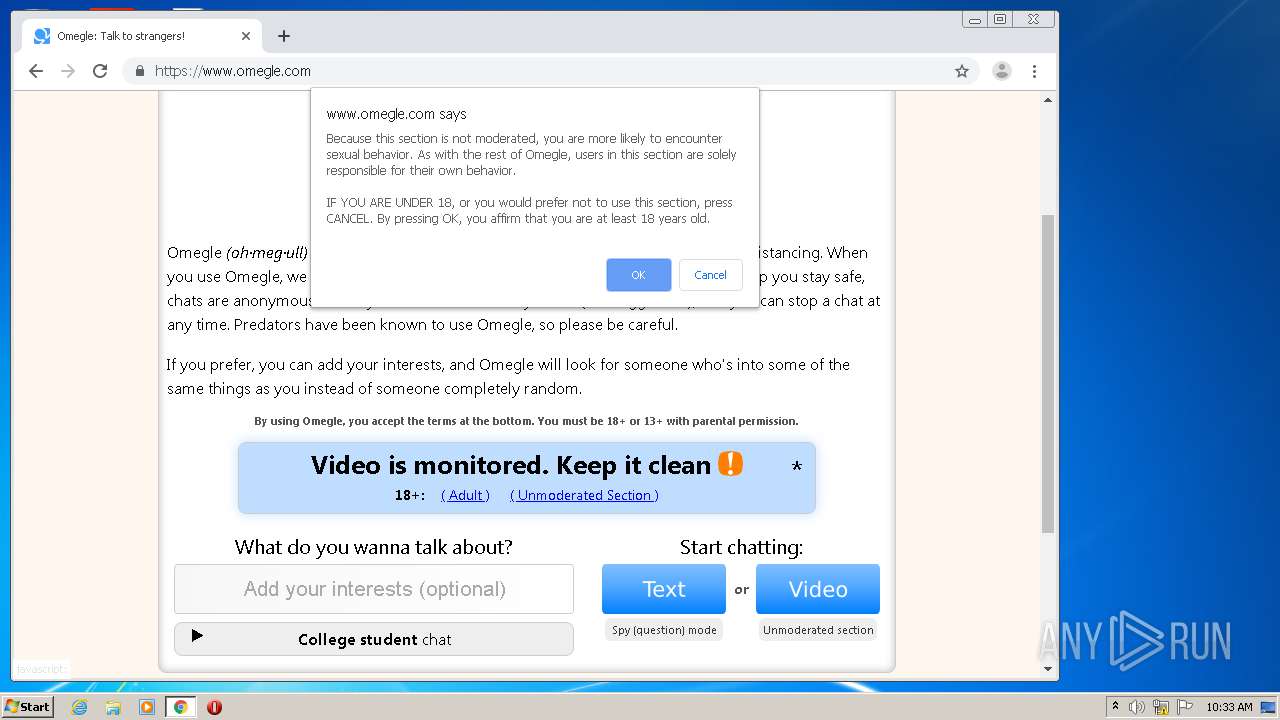Open a new tab with plus button
This screenshot has width=1280, height=720.
284,36
